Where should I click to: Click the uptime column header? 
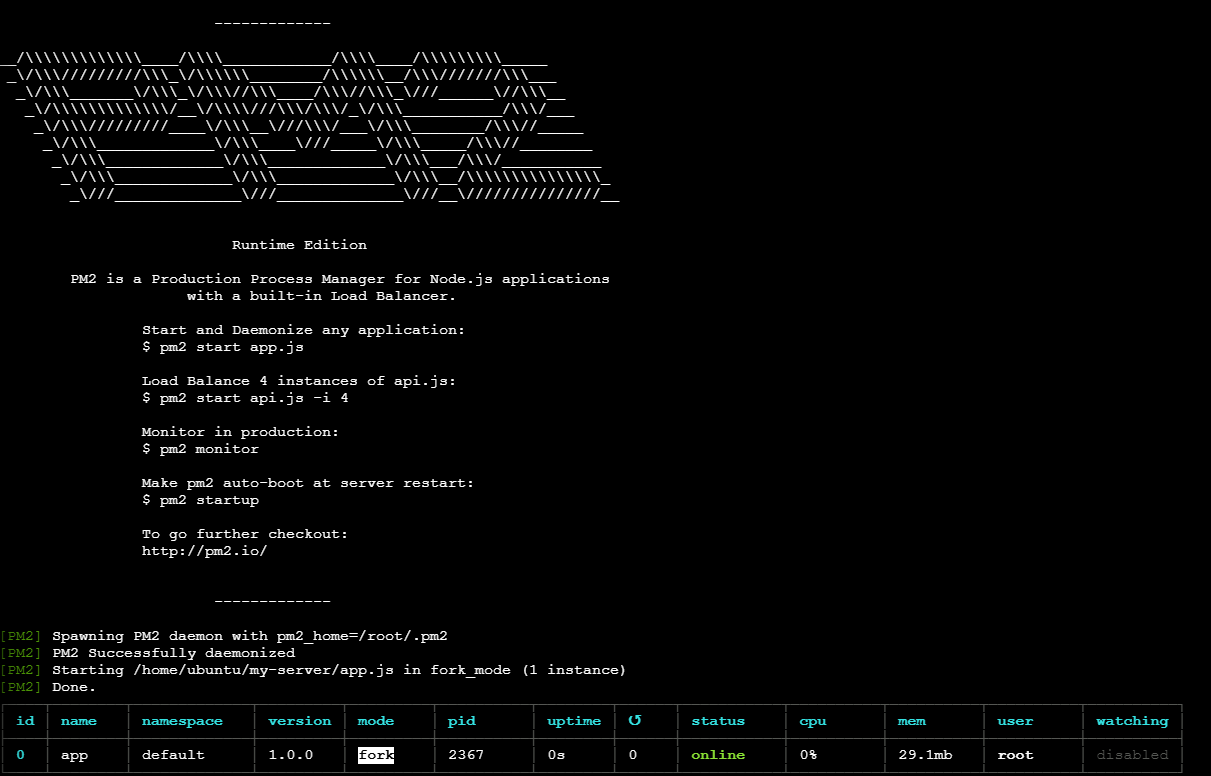pos(574,721)
